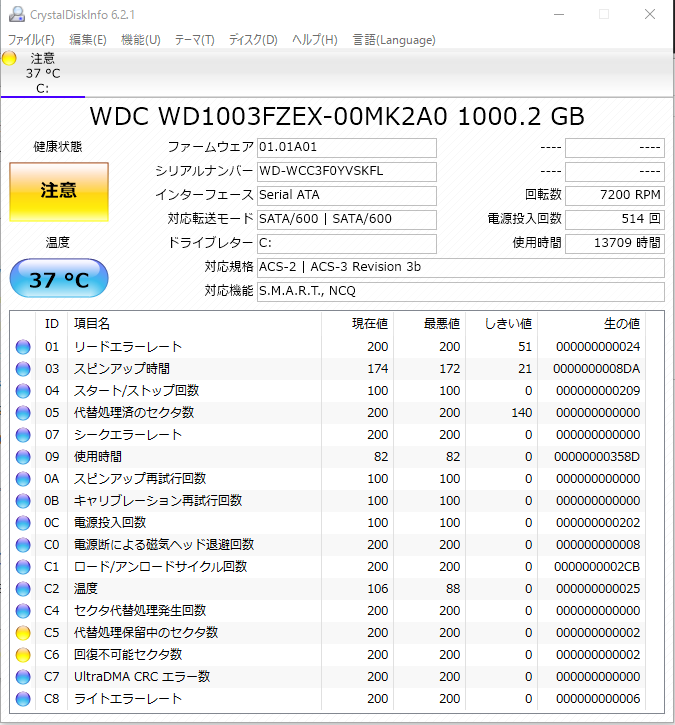
Task: Click blue status icon for 07 シークエラーレート
Action: tap(23, 435)
